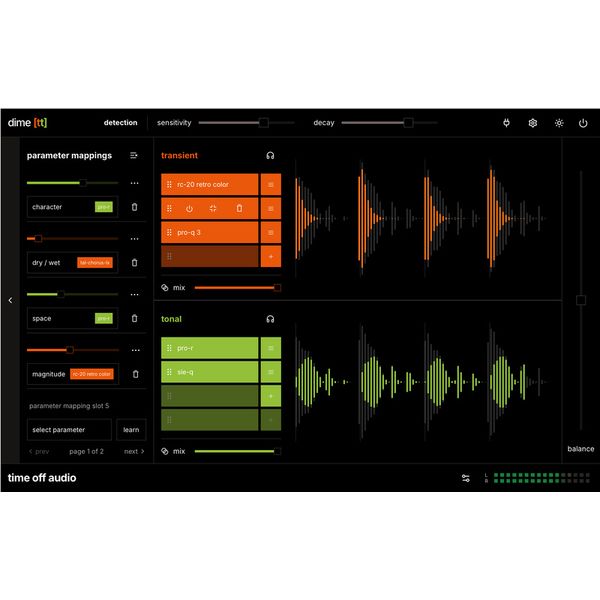Open the mixer settings icon in footer
The height and width of the screenshot is (600, 600).
pyautogui.click(x=465, y=478)
